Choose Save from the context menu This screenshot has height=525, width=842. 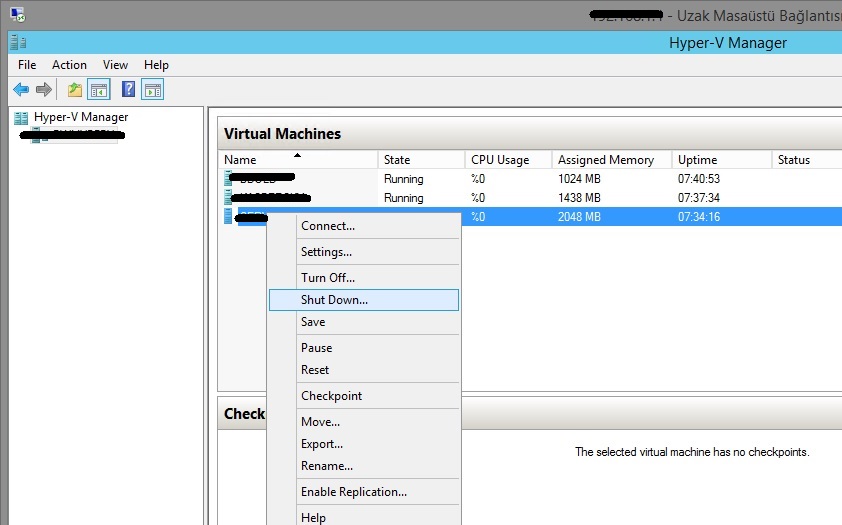coord(364,322)
